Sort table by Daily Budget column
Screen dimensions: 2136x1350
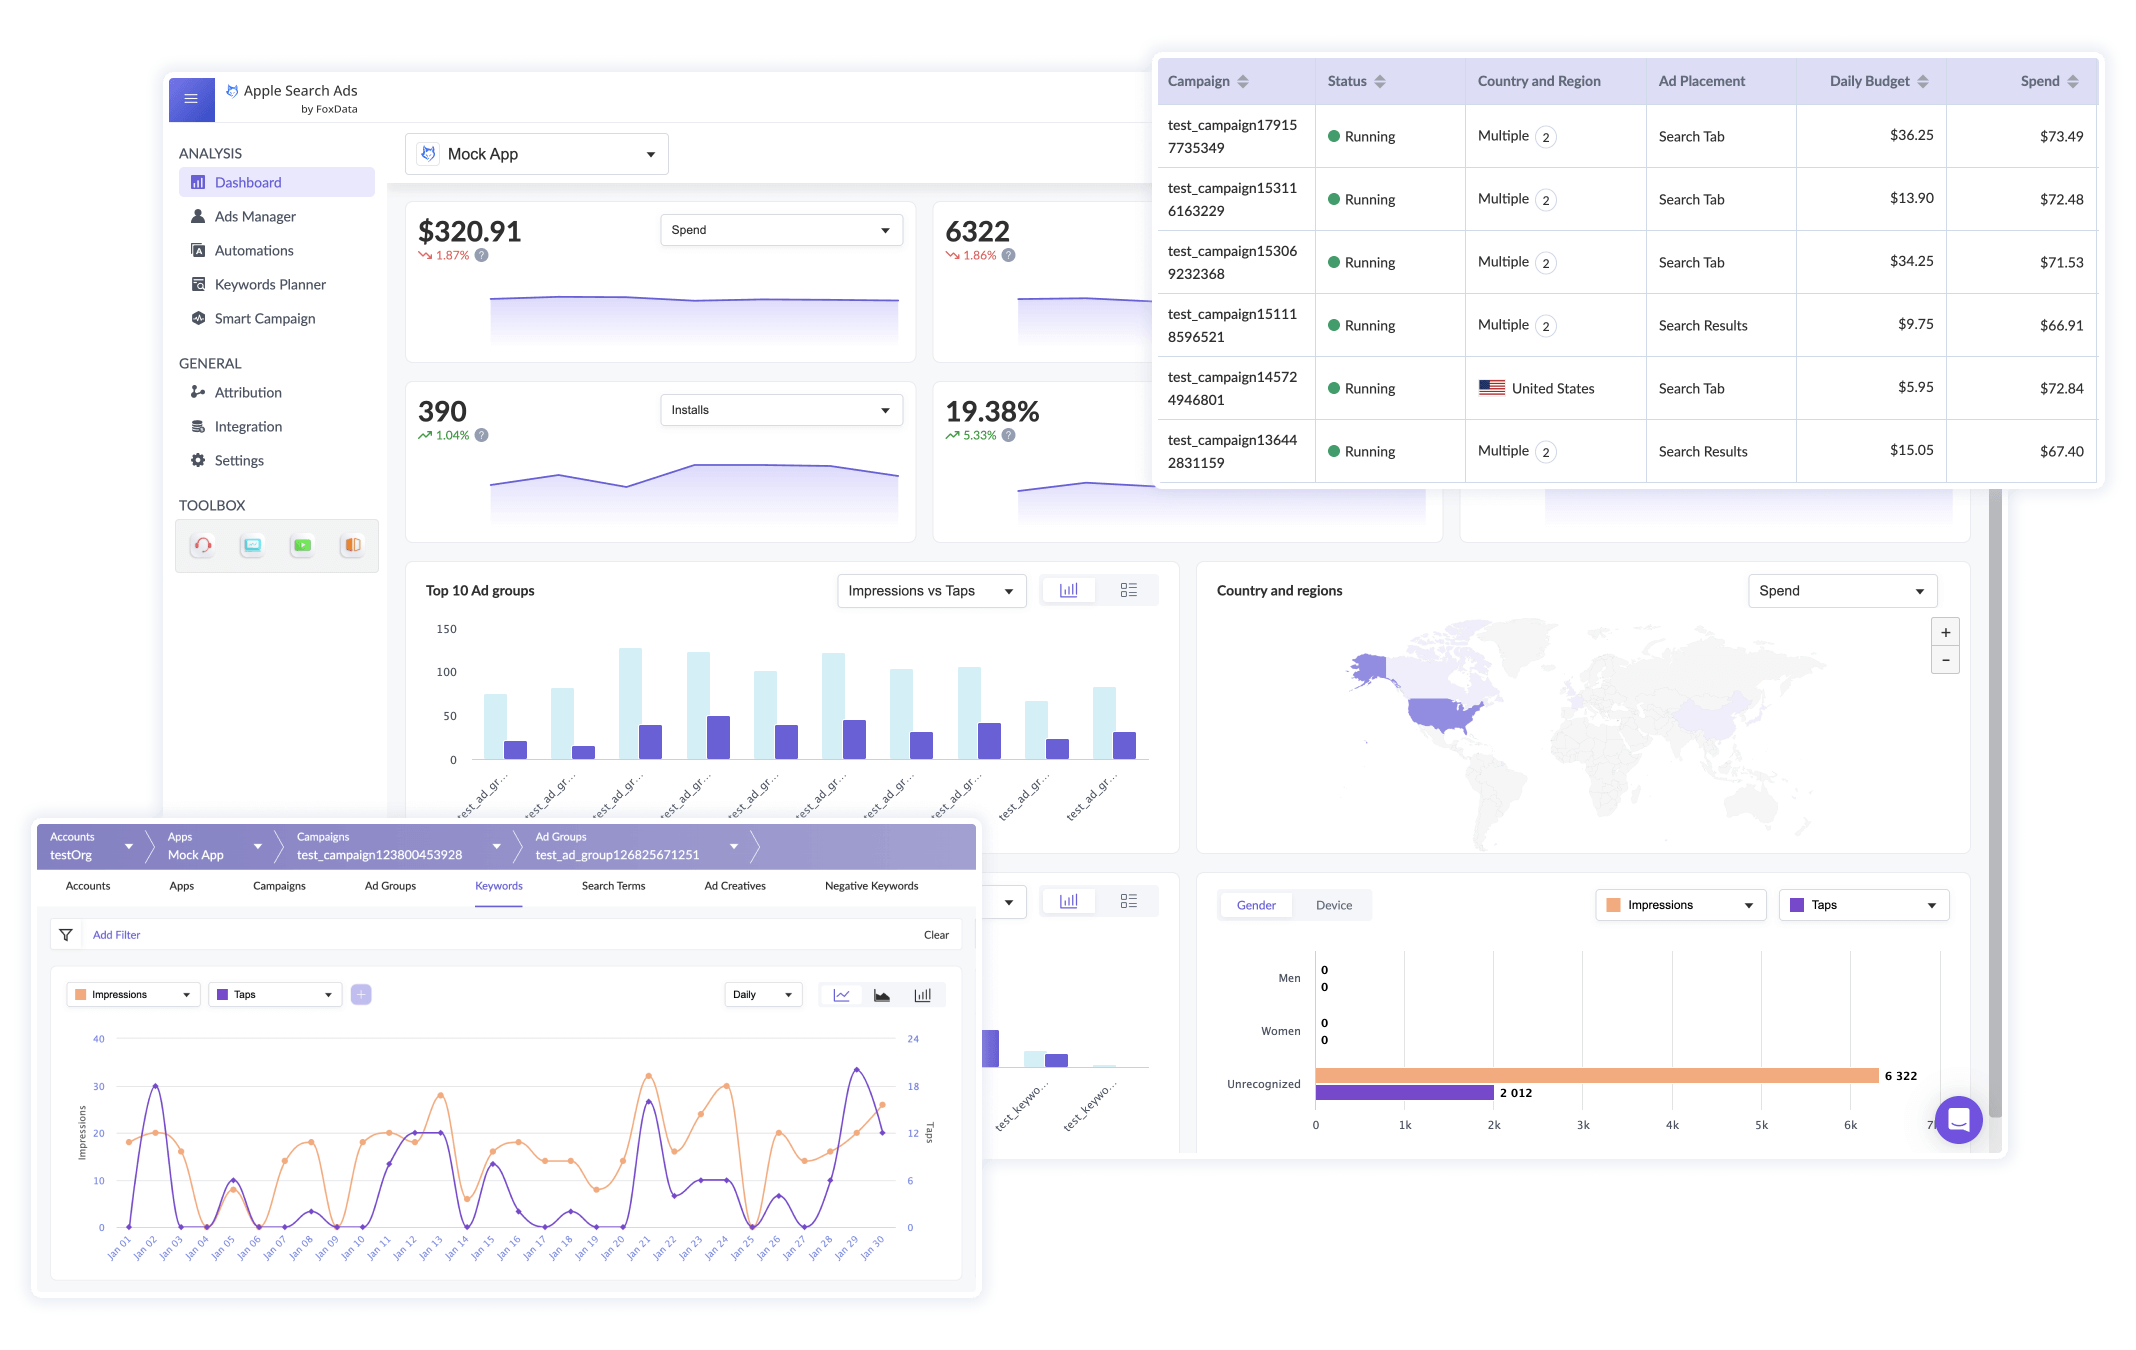[x=1922, y=82]
